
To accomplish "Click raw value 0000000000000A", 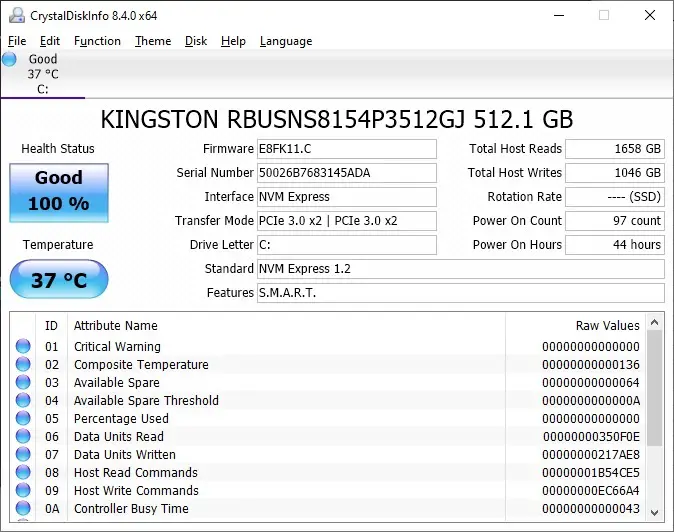I will click(x=591, y=401).
